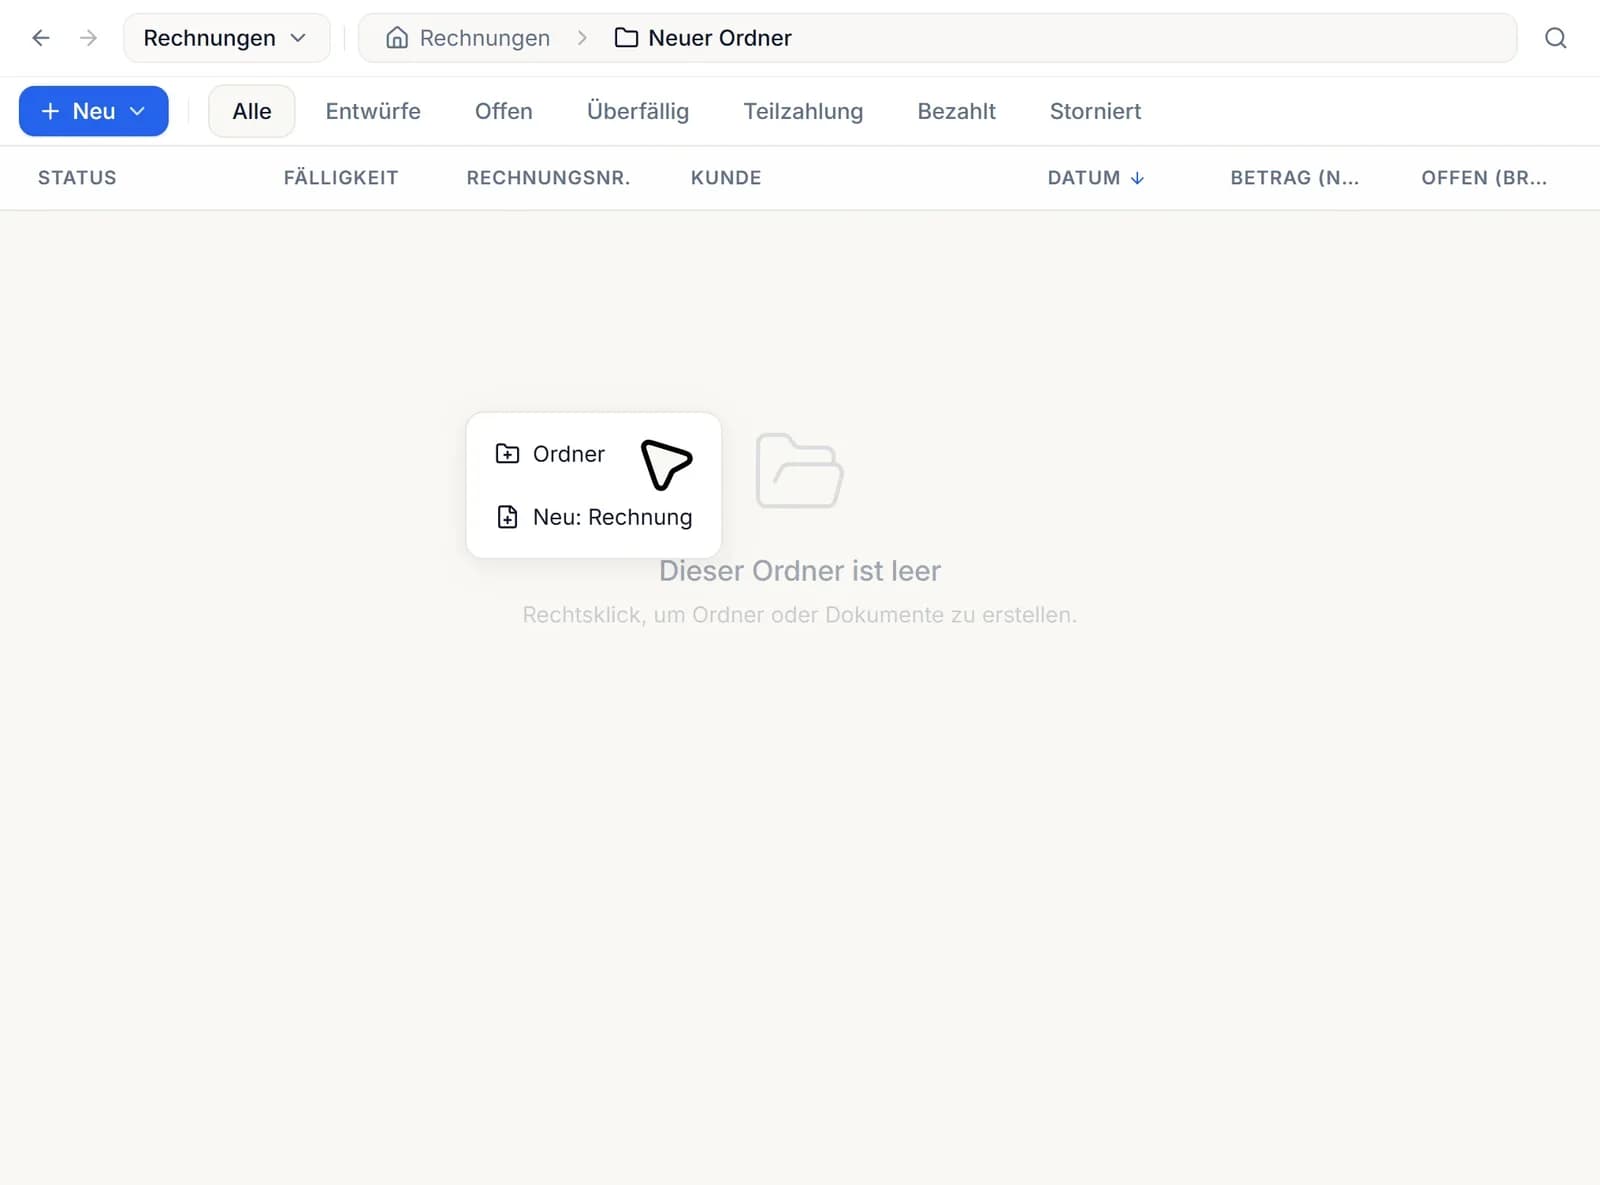Click the home icon in breadcrumb
The width and height of the screenshot is (1600, 1185).
(x=397, y=38)
